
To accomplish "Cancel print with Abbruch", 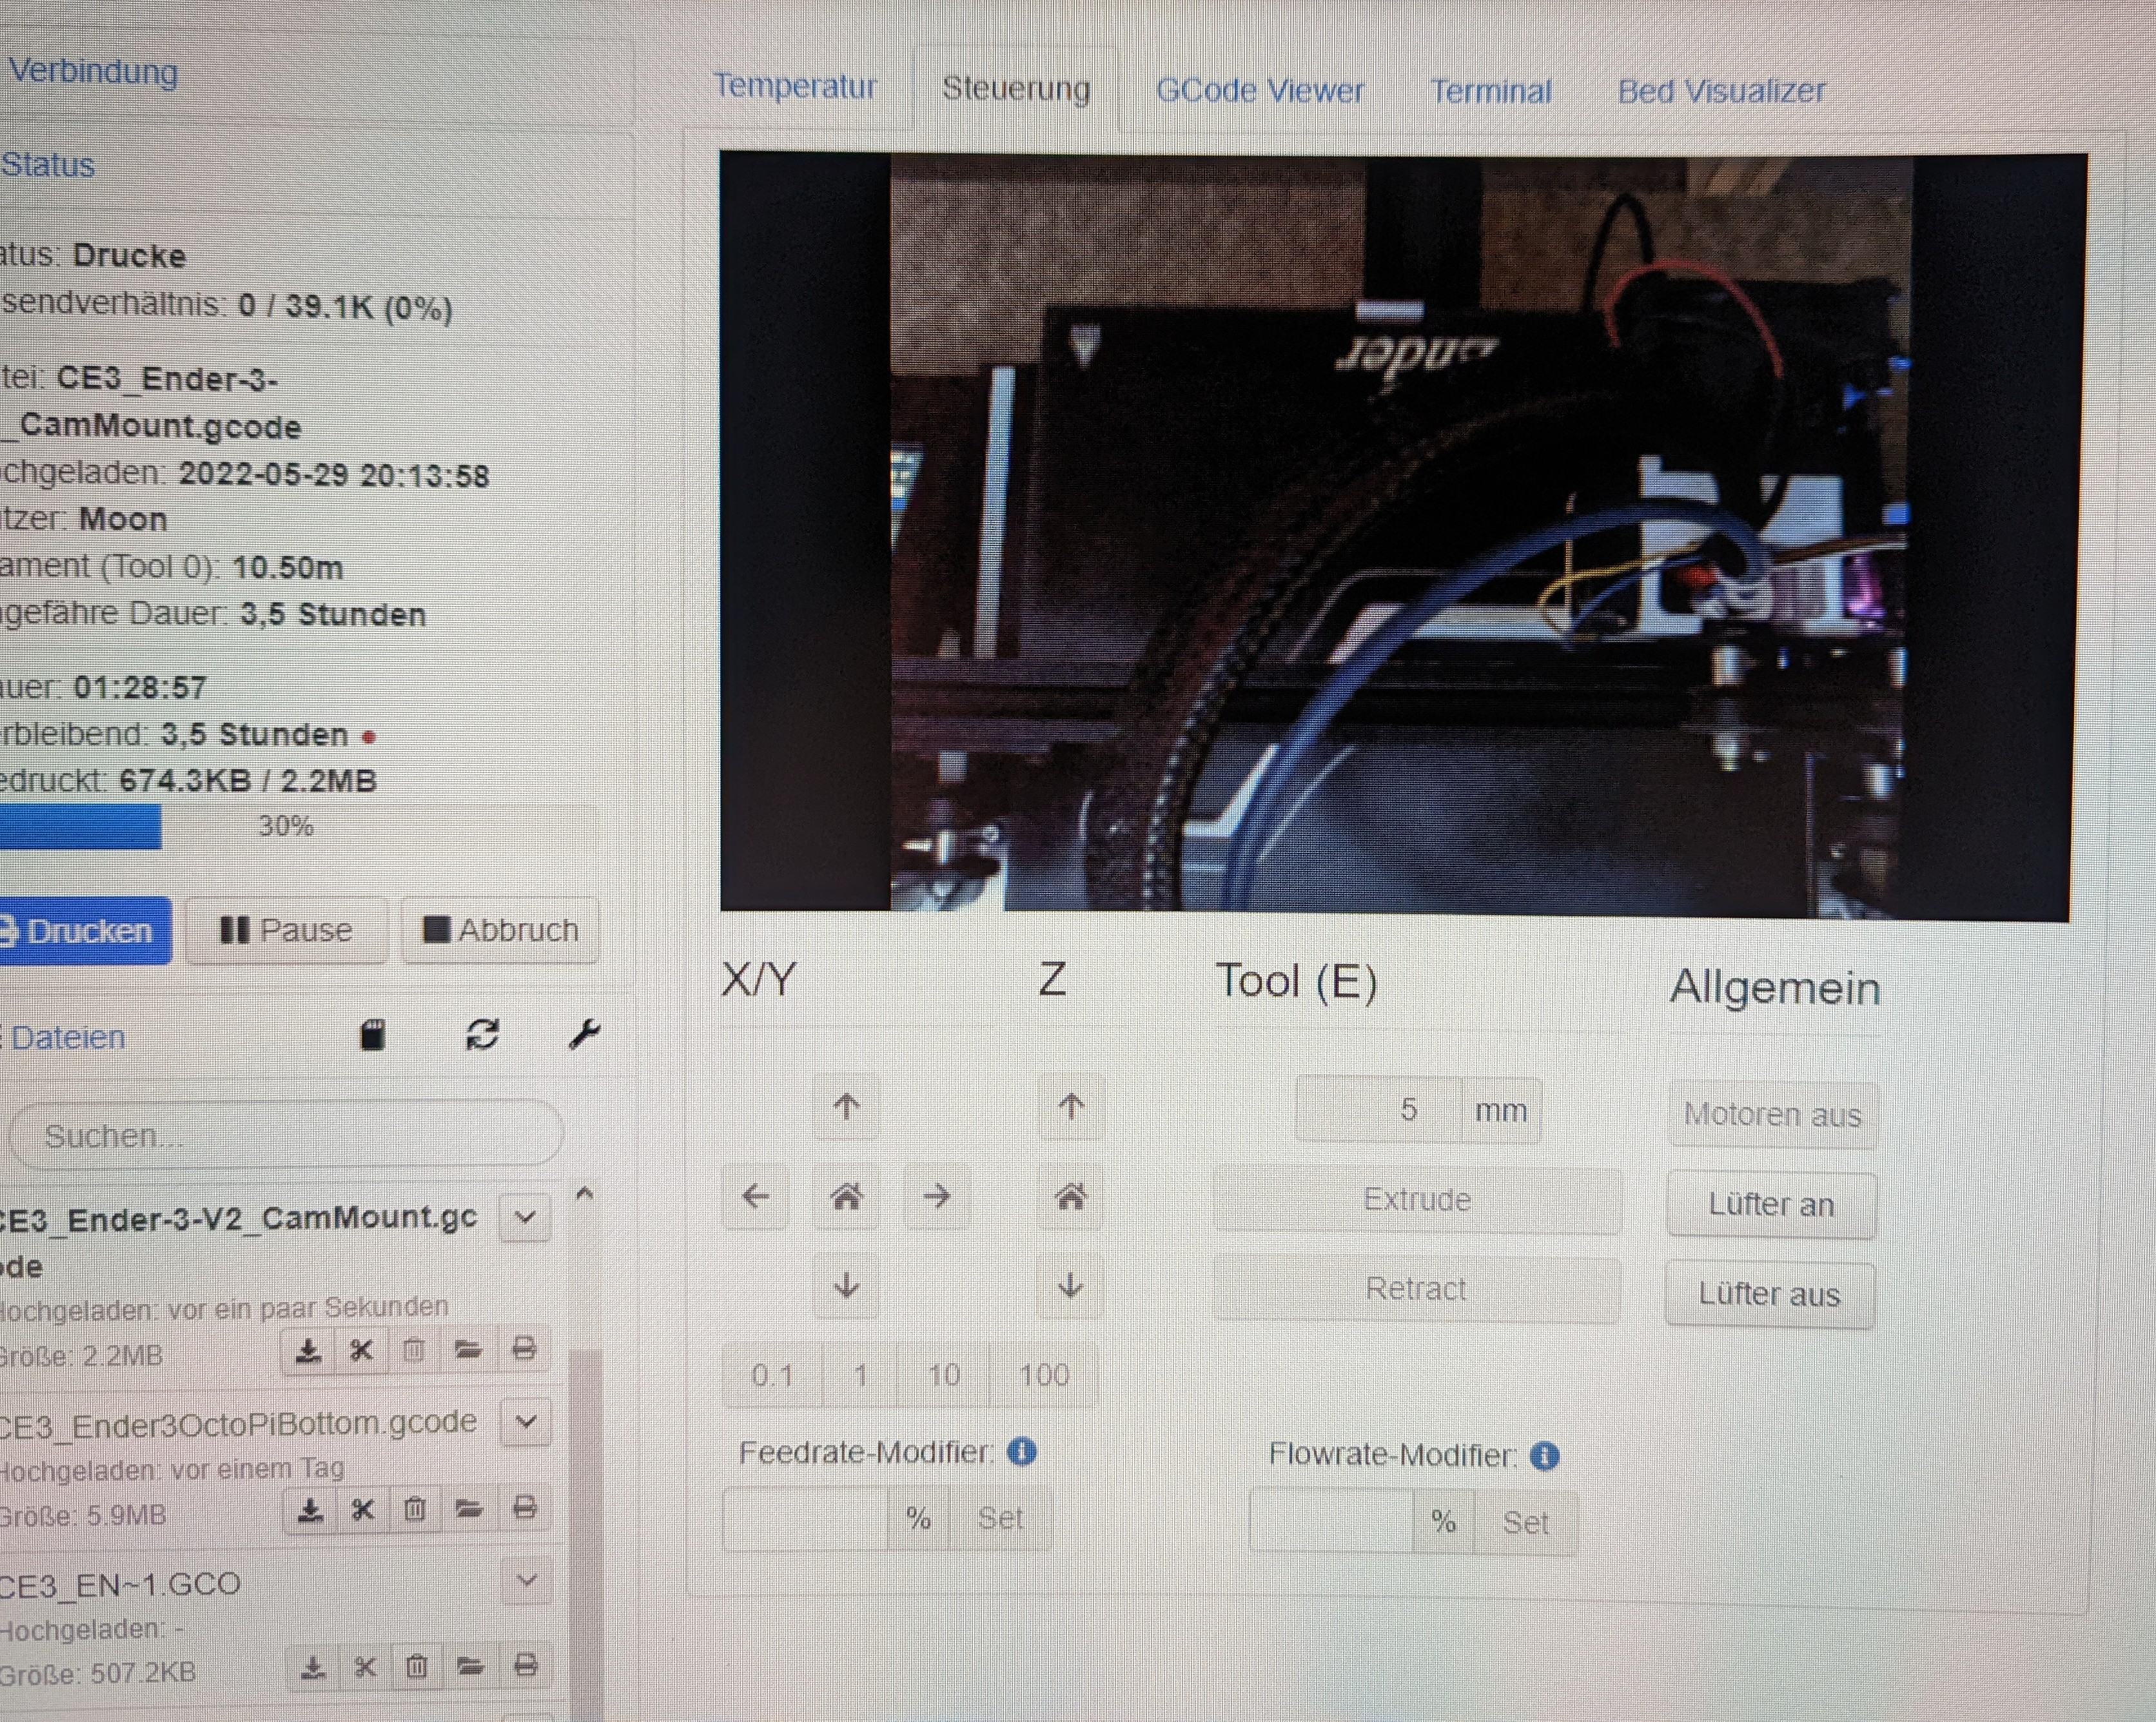I will pos(500,931).
